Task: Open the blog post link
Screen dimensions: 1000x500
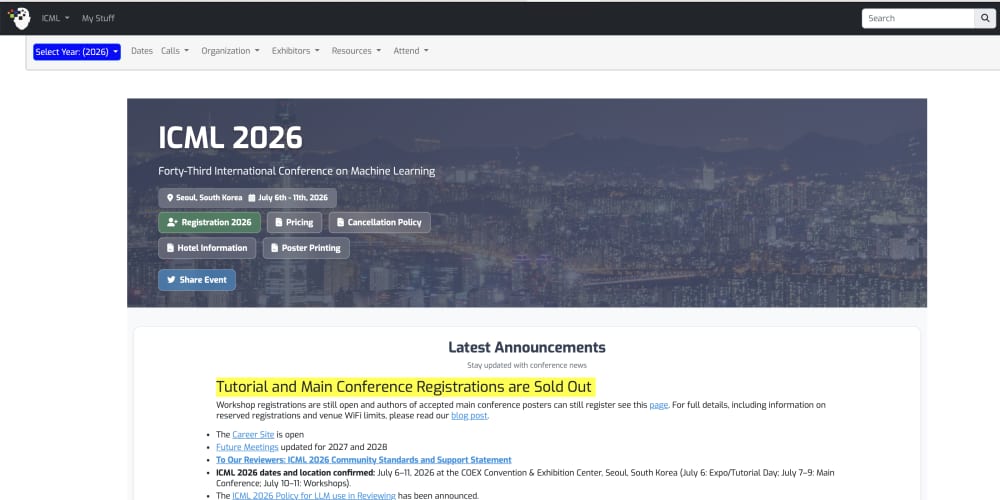Action: click(469, 416)
